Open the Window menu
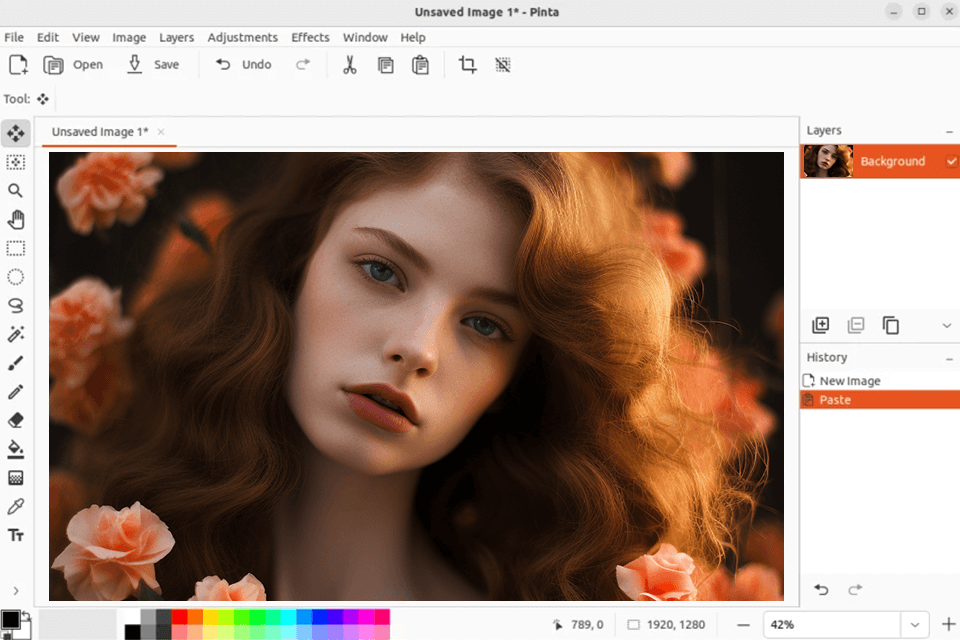Screen dimensions: 960x640 click(365, 37)
